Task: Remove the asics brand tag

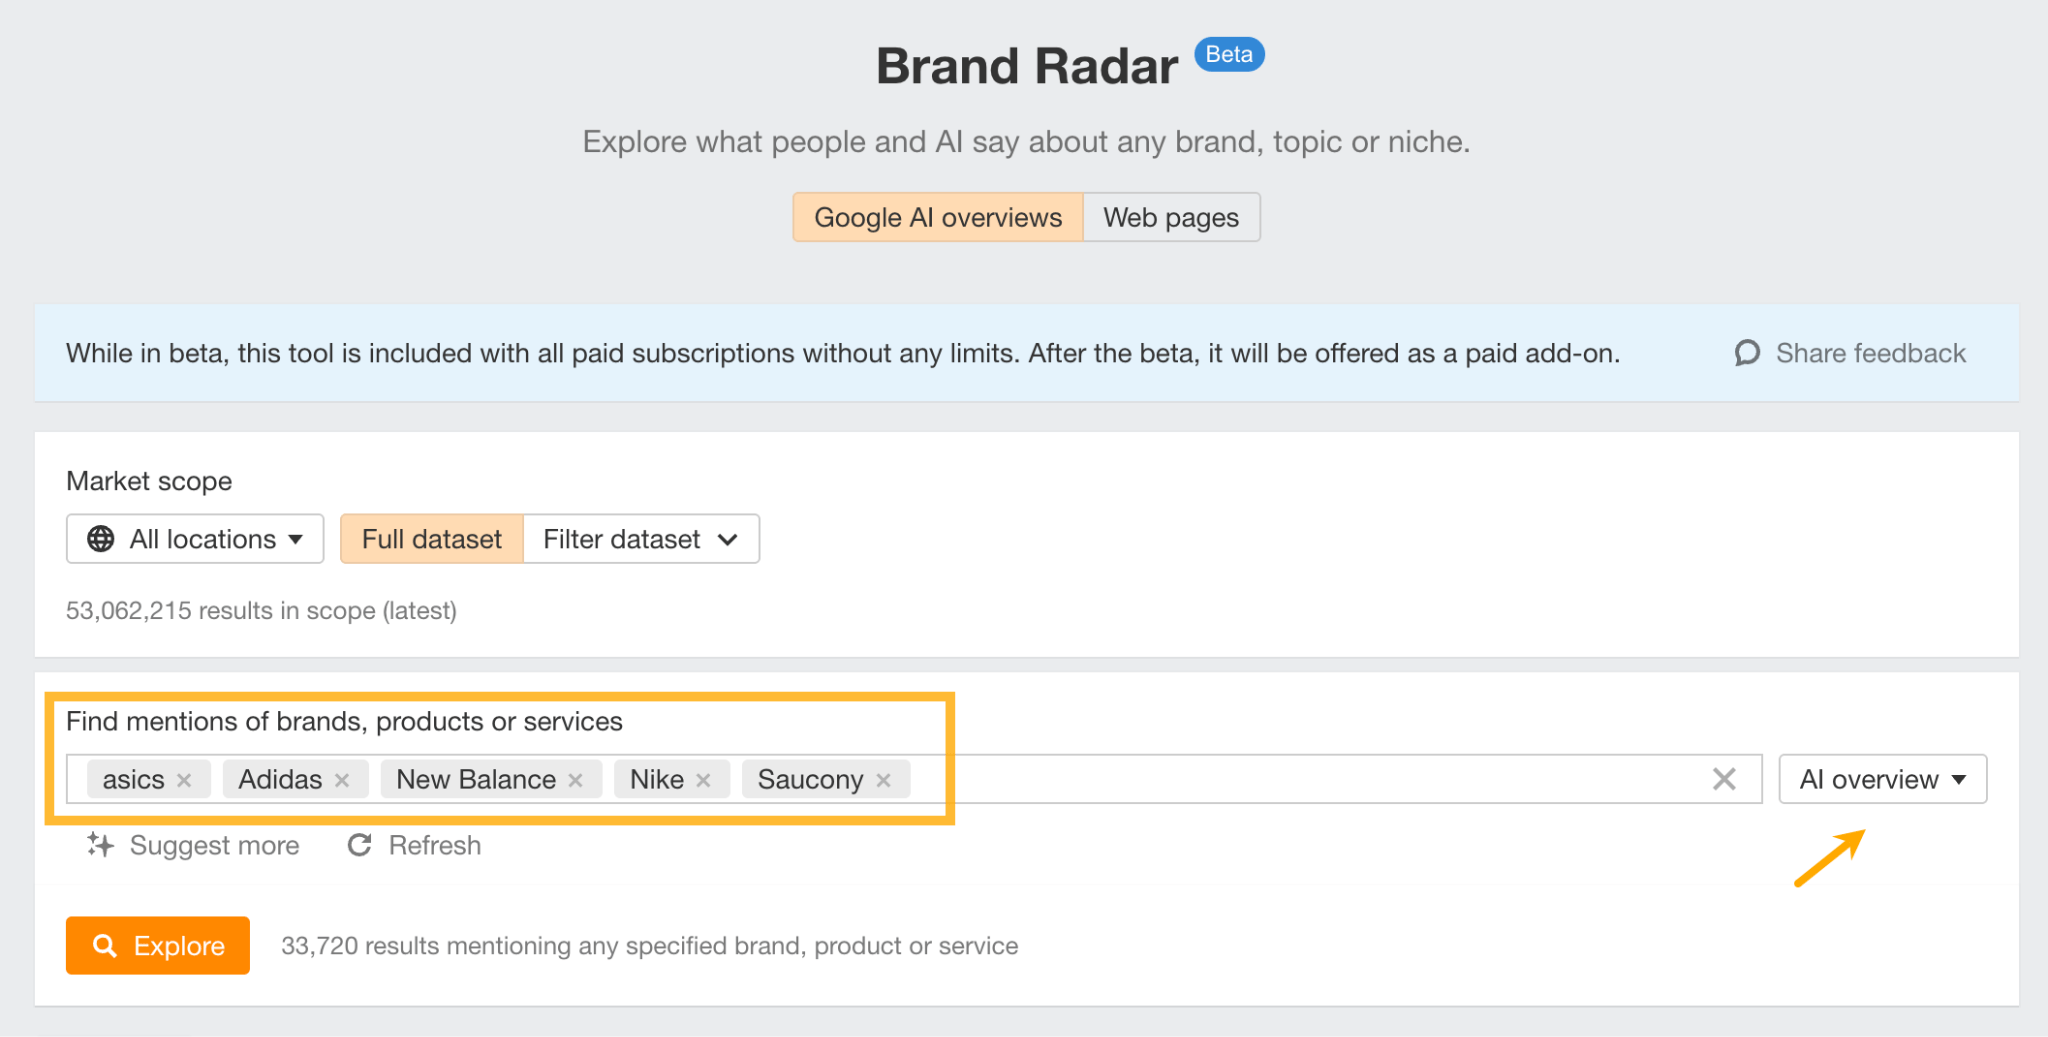Action: tap(184, 780)
